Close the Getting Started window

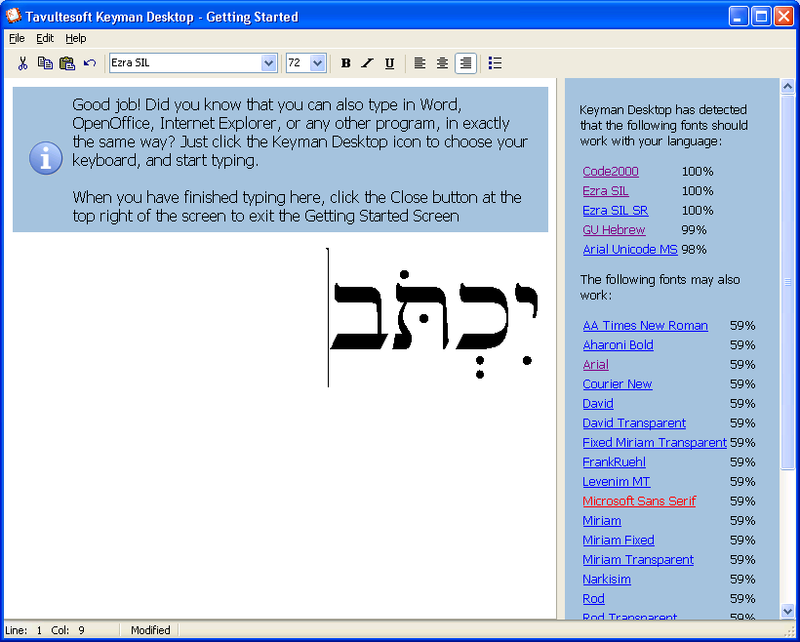[784, 17]
